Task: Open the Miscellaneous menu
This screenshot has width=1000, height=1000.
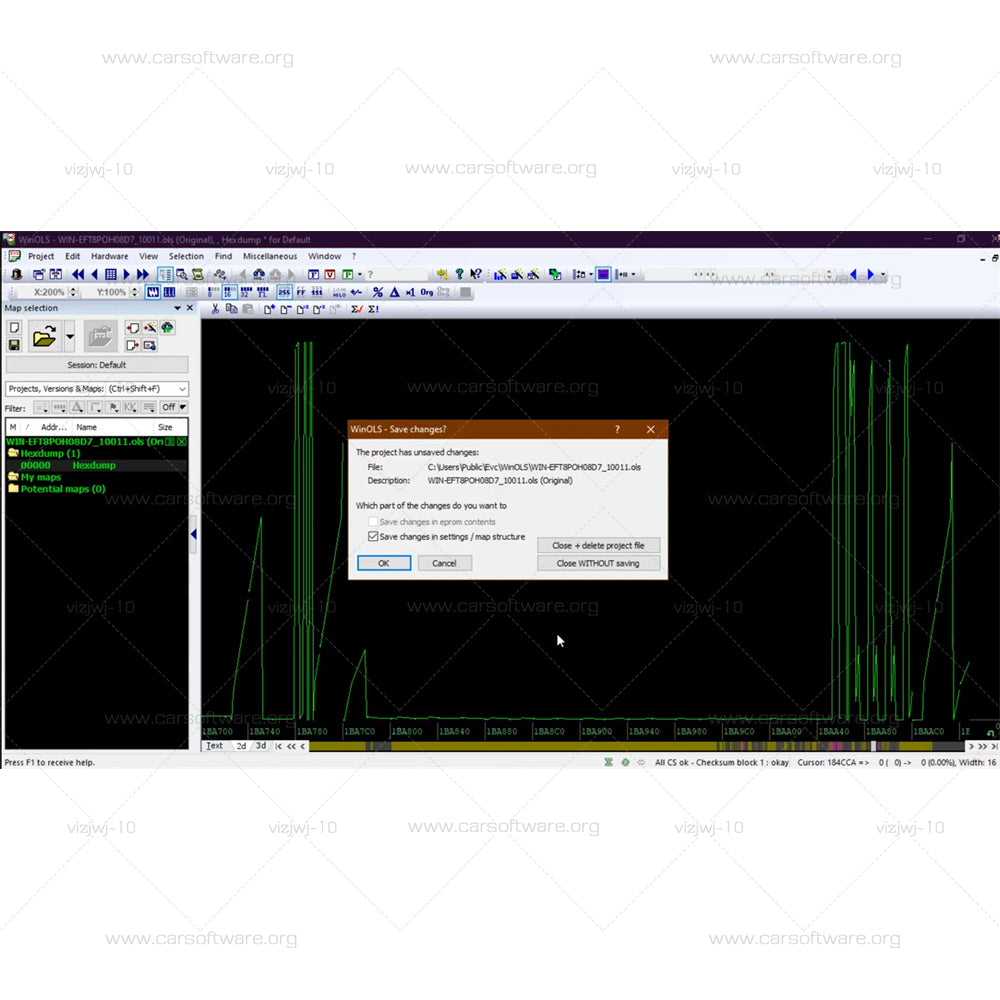Action: point(270,256)
